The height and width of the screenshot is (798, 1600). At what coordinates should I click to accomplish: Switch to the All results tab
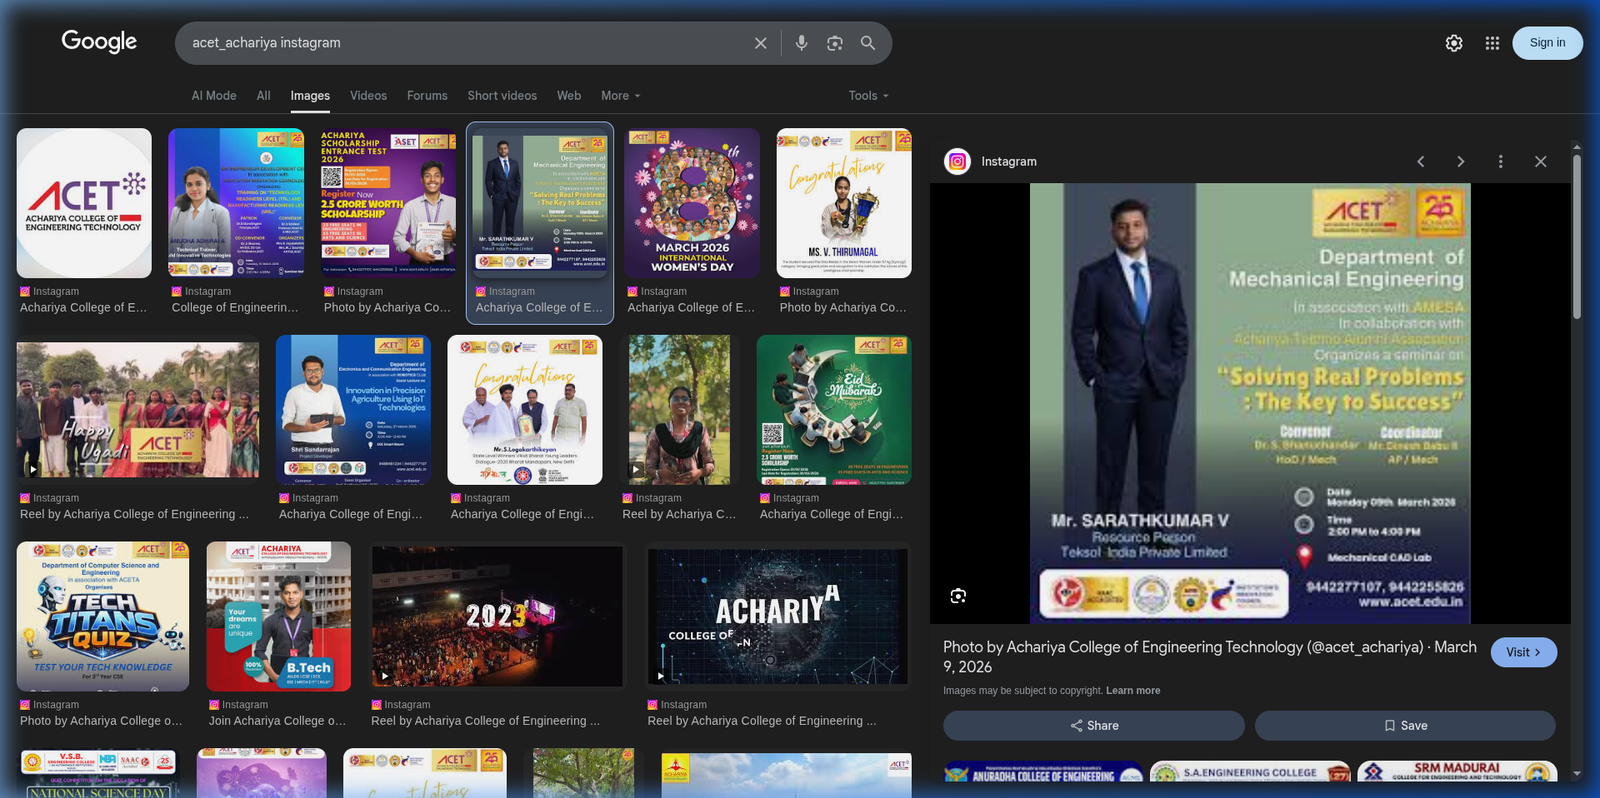click(x=264, y=96)
